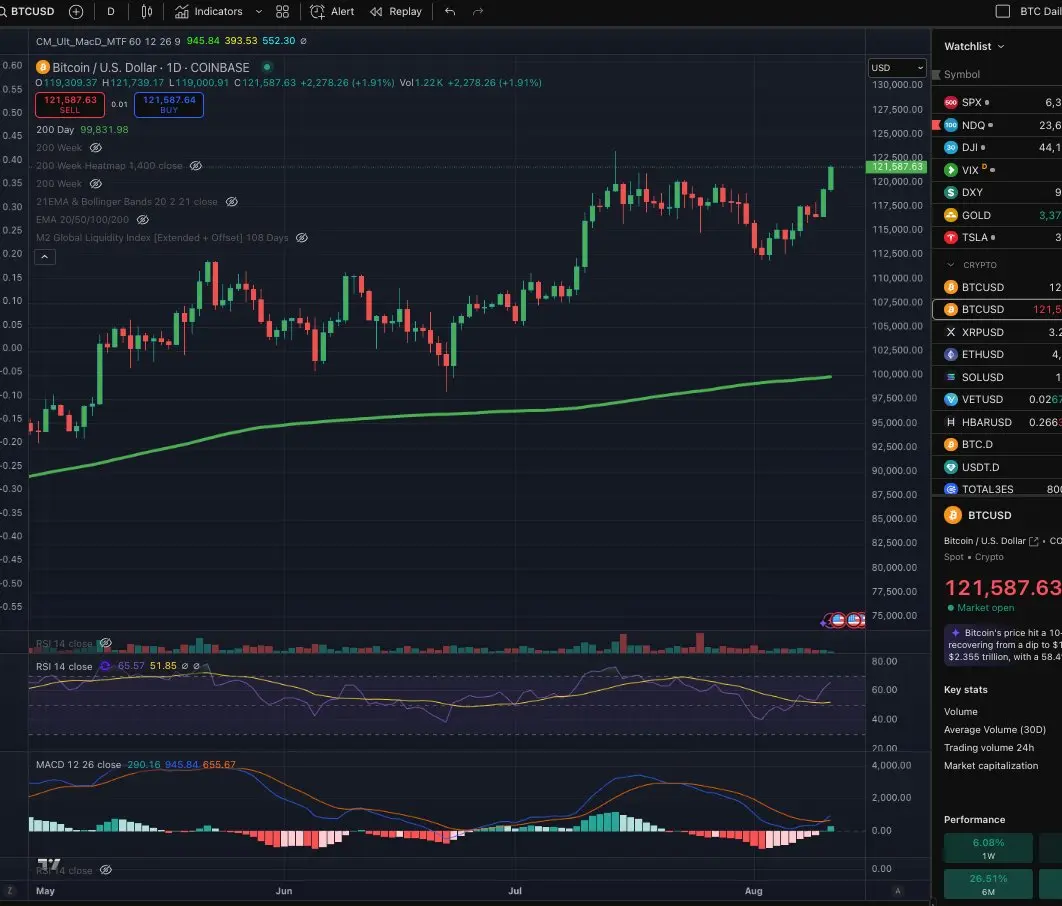Viewport: 1062px width, 906px height.
Task: Click the Symbol column header in watchlist
Action: pyautogui.click(x=962, y=74)
